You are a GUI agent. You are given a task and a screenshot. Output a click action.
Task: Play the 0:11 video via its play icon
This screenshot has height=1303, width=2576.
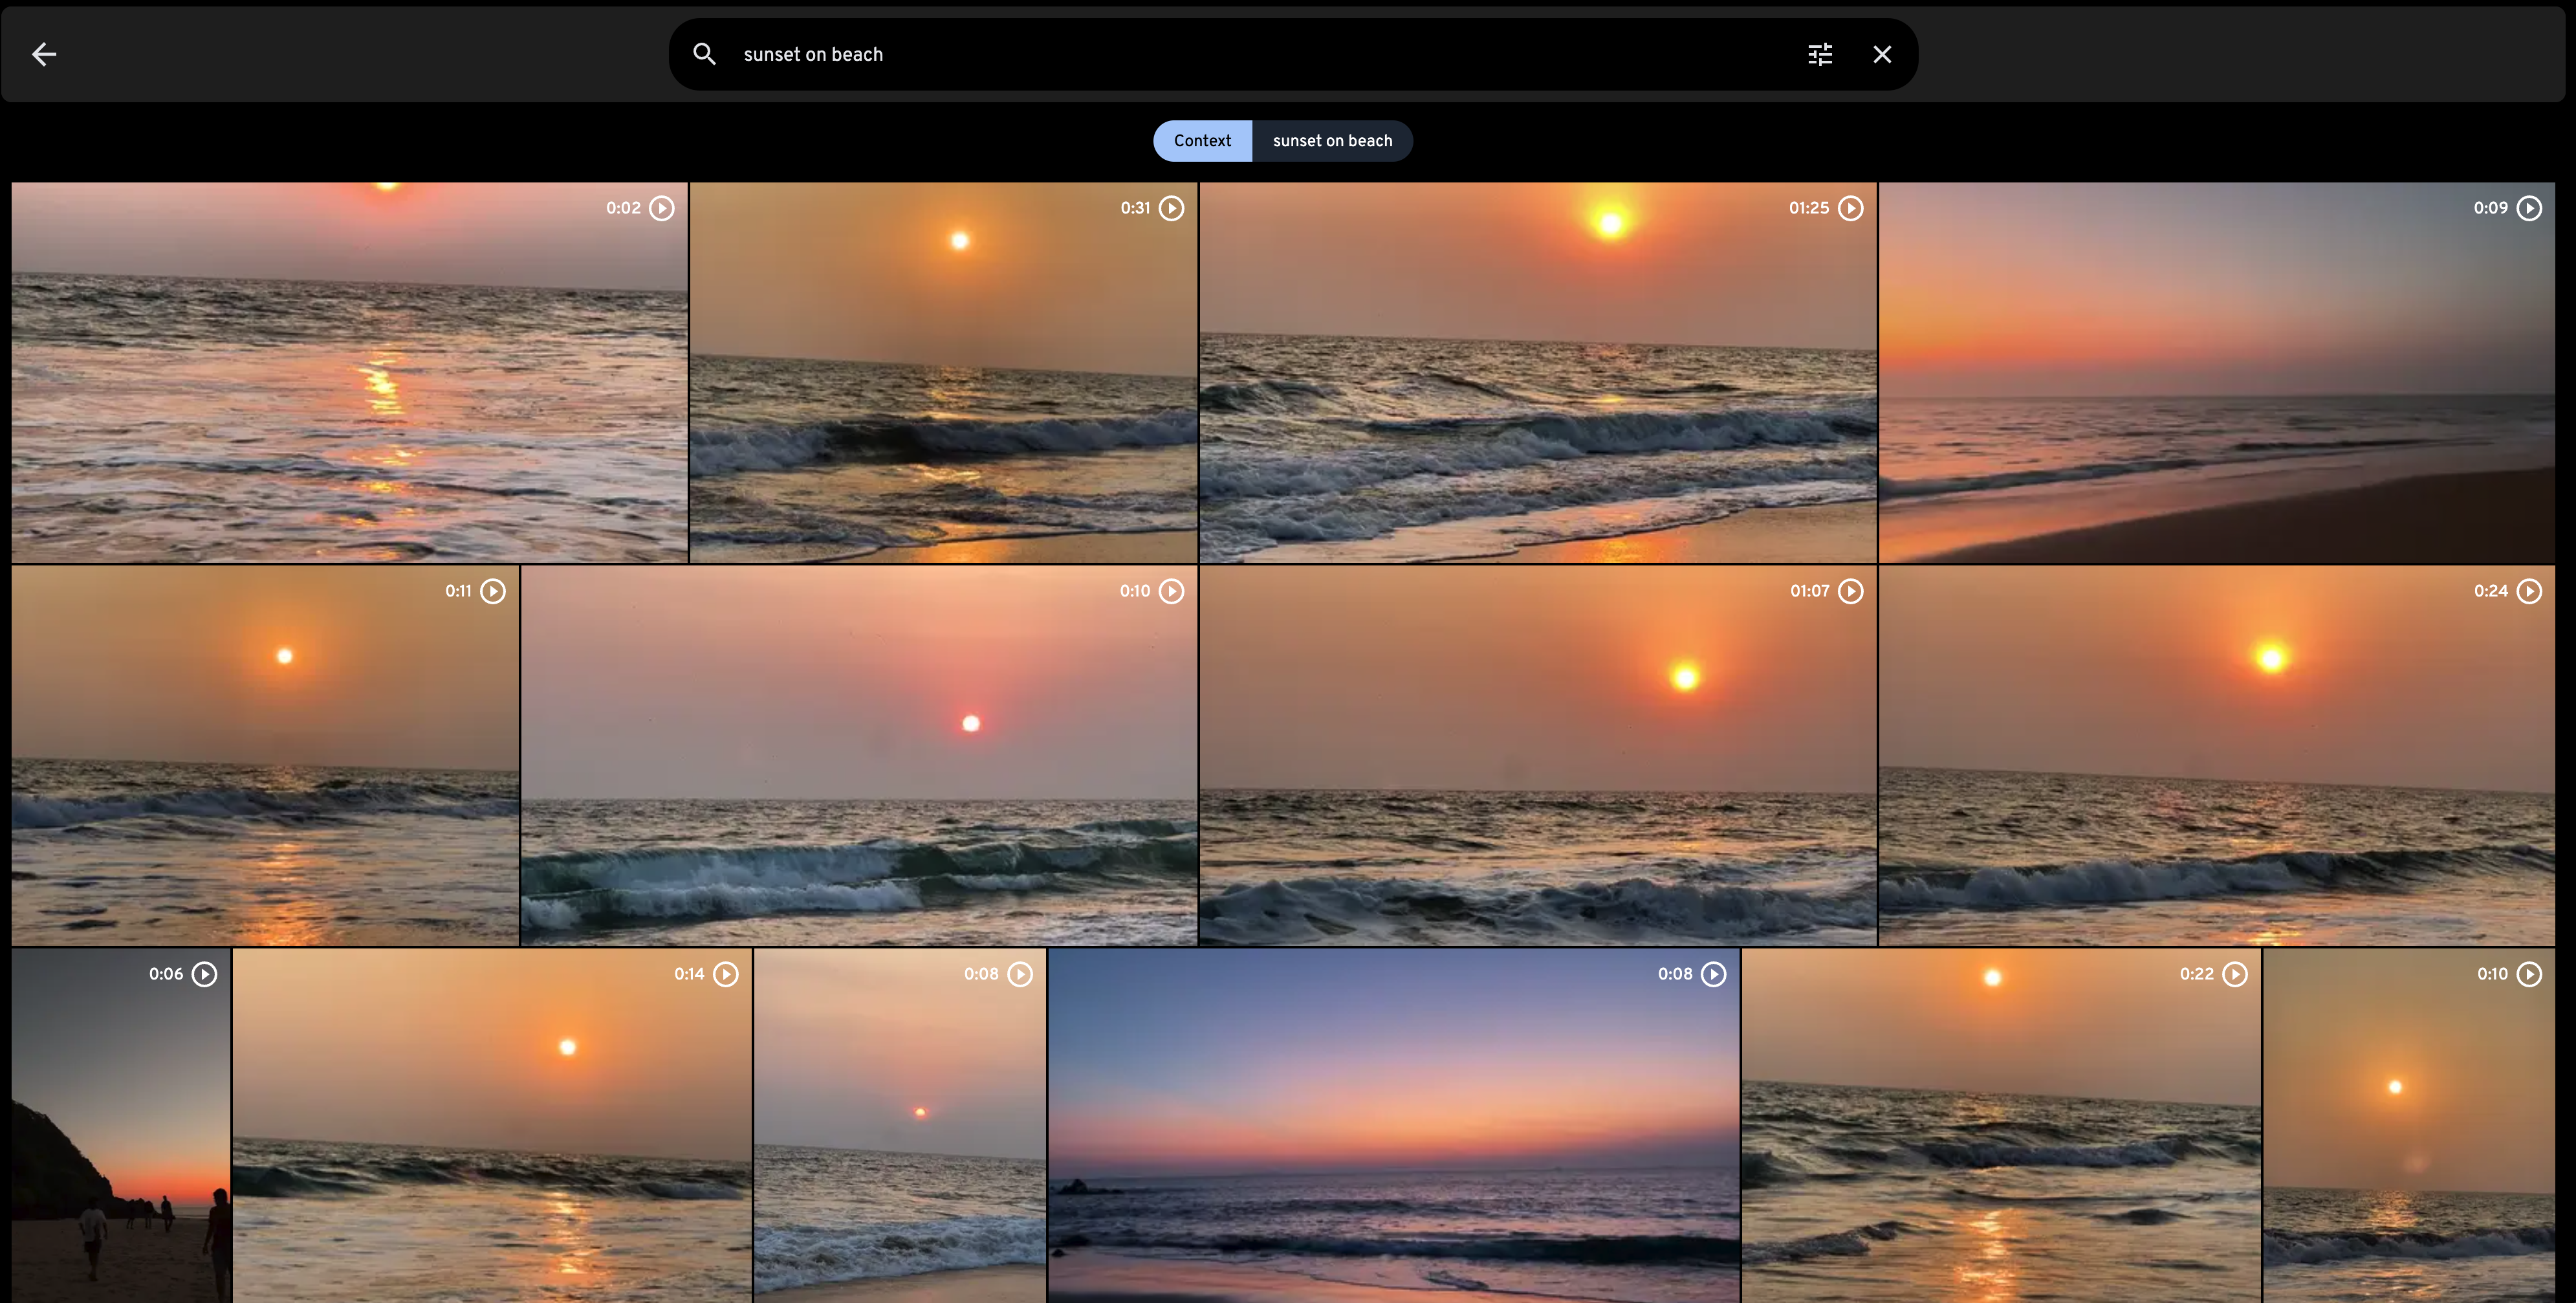493,591
